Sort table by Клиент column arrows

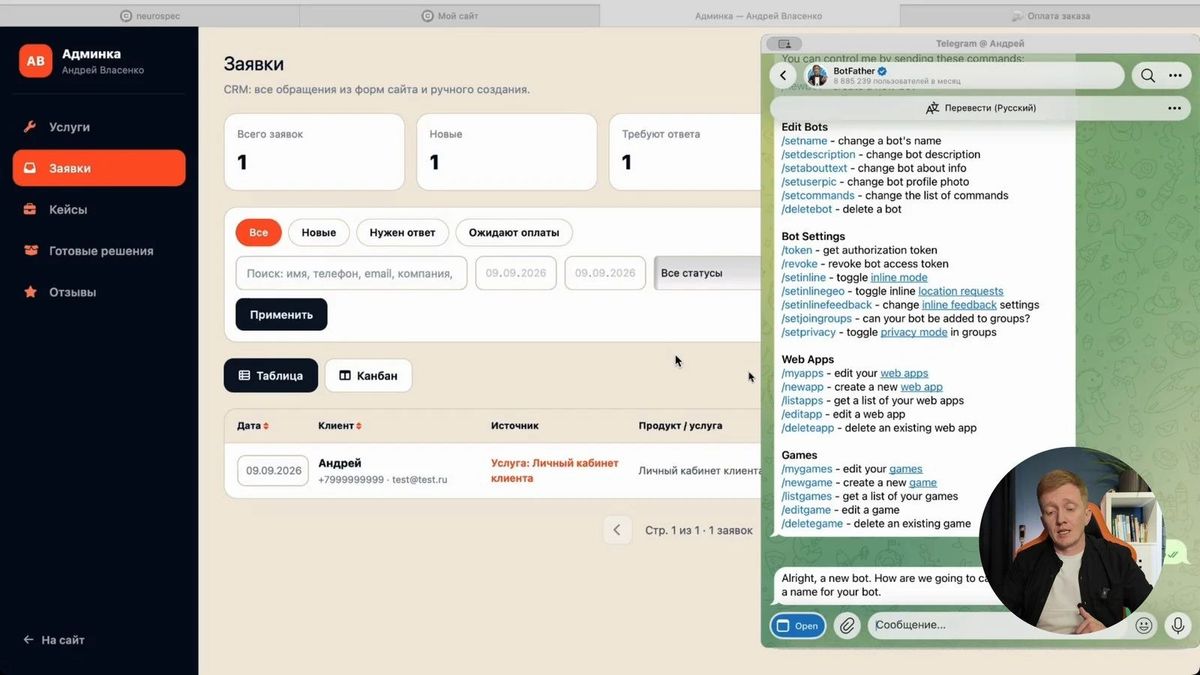[x=359, y=426]
